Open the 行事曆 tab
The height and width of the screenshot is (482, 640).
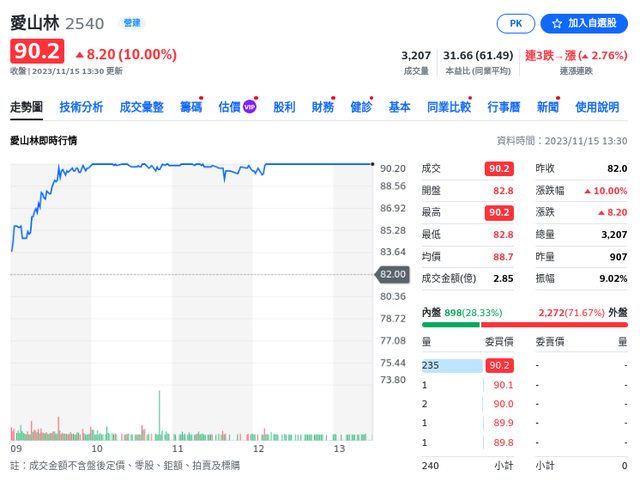(503, 107)
